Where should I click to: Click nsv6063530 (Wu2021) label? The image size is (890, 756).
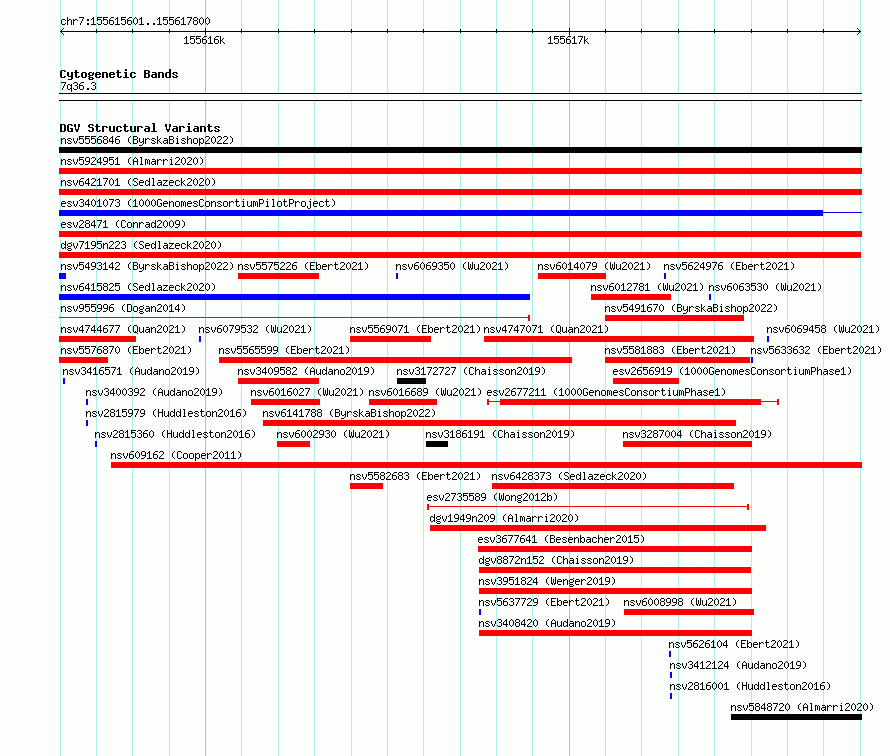[765, 287]
